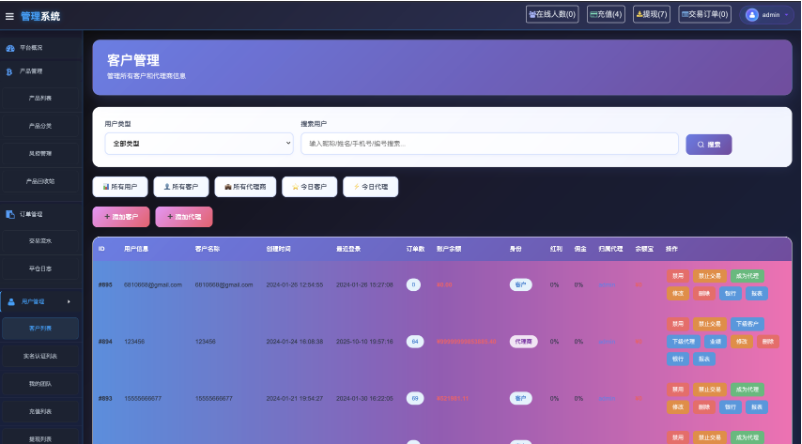Select 产品列表 in the sidebar menu

tap(41, 98)
